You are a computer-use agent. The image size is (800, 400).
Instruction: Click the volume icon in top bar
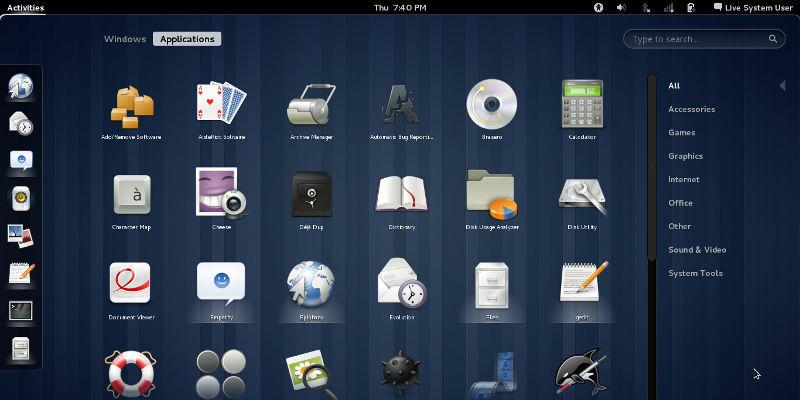coord(621,7)
